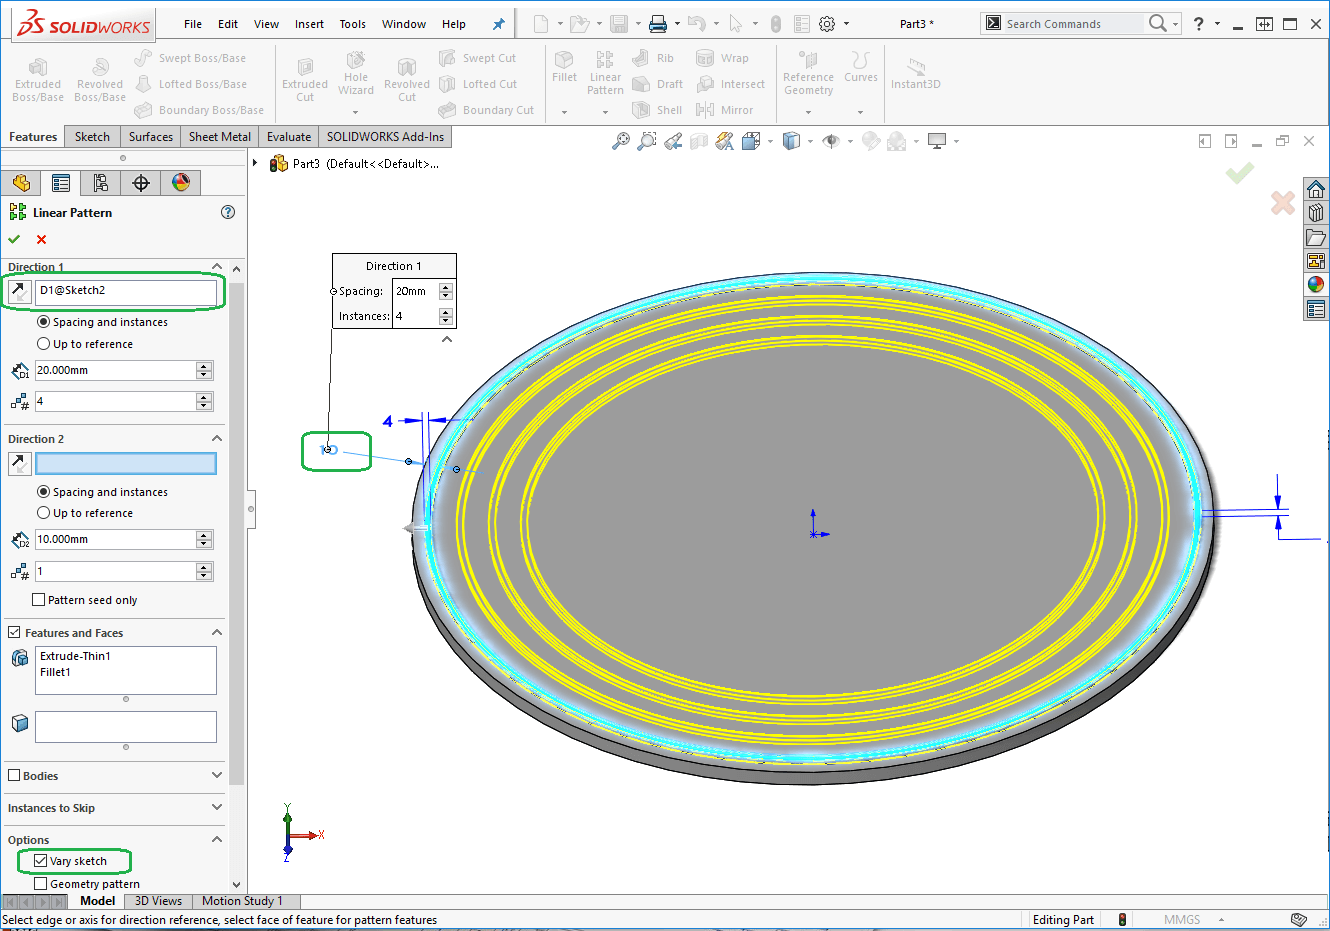Switch to the Motion Study 1 tab
Screen dimensions: 1330x931
pos(242,901)
